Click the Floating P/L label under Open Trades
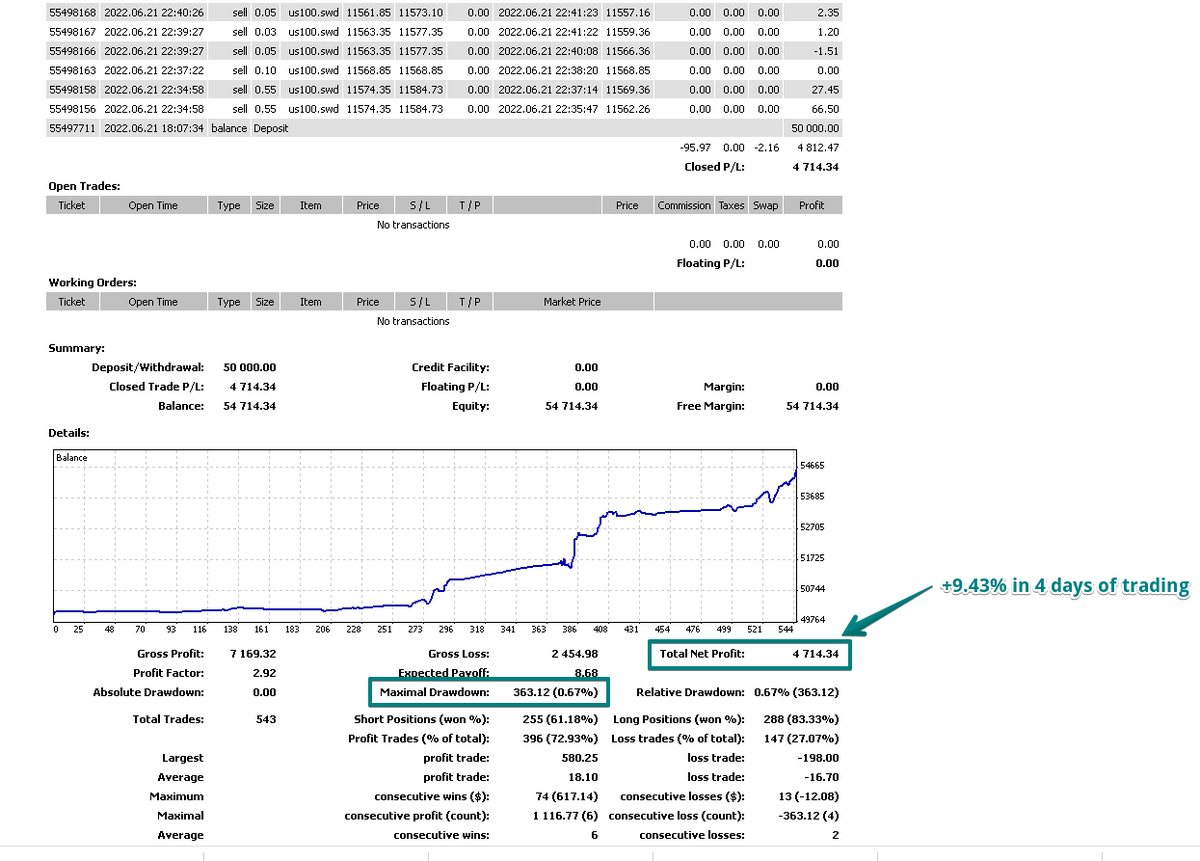 tap(710, 263)
